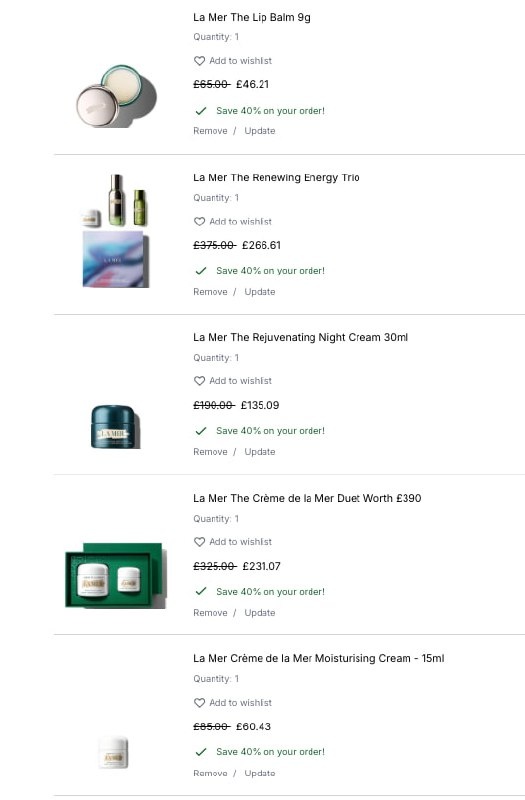Remove the Rejuvenating Night Cream 30ml
This screenshot has width=525, height=800.
[x=210, y=452]
